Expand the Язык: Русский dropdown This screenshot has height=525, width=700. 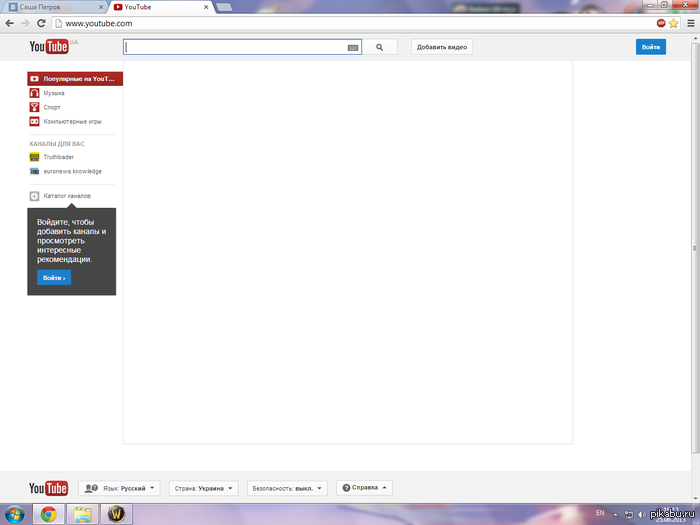[119, 488]
